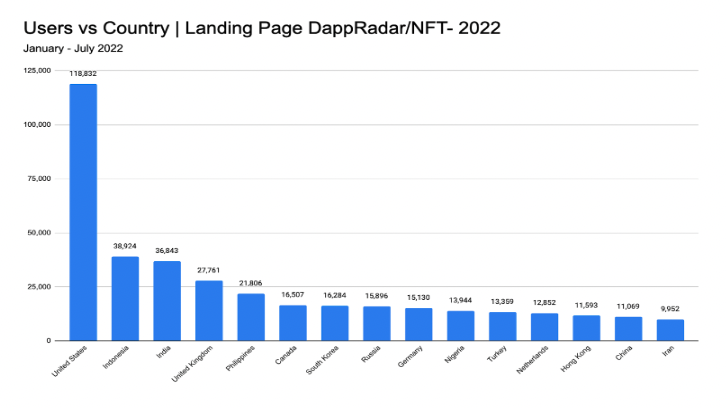726x408 pixels.
Task: Click the 25,000 y-axis tick label
Action: 39,287
